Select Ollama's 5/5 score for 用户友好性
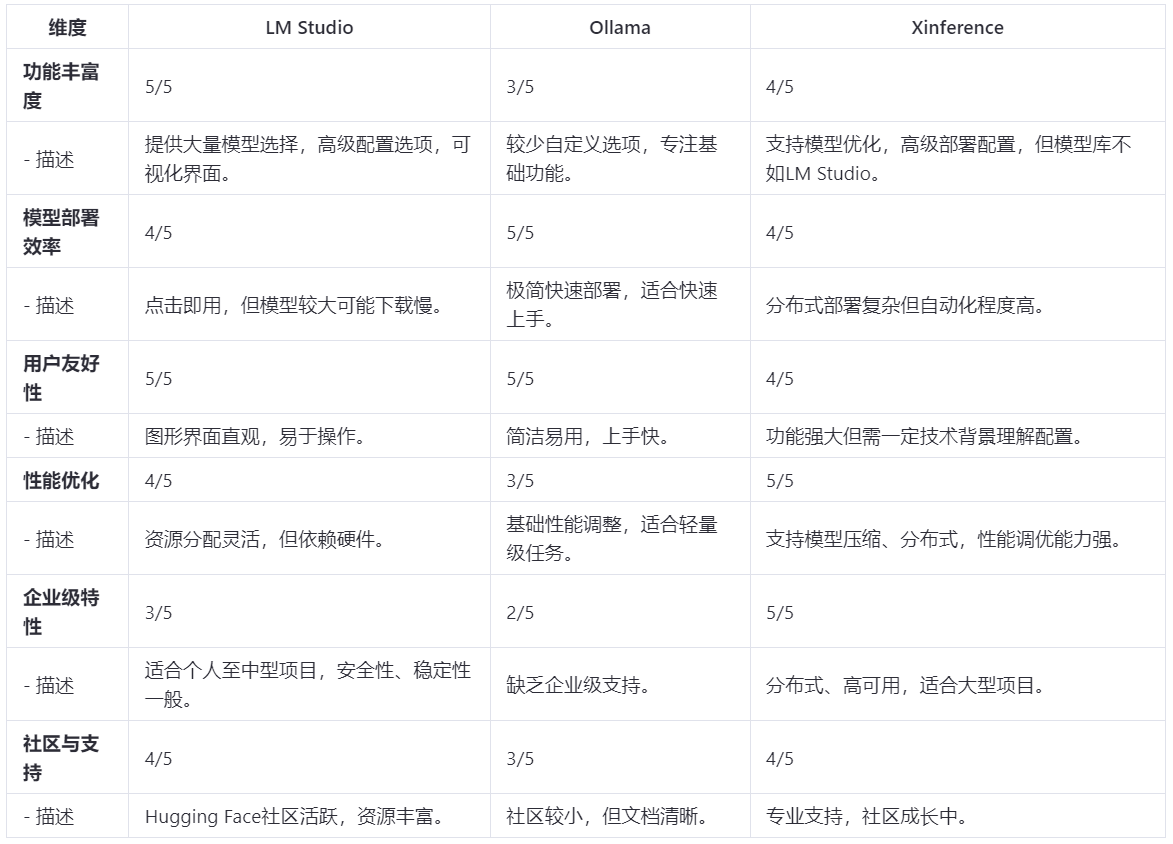Viewport: 1173px width, 844px height. [x=520, y=379]
